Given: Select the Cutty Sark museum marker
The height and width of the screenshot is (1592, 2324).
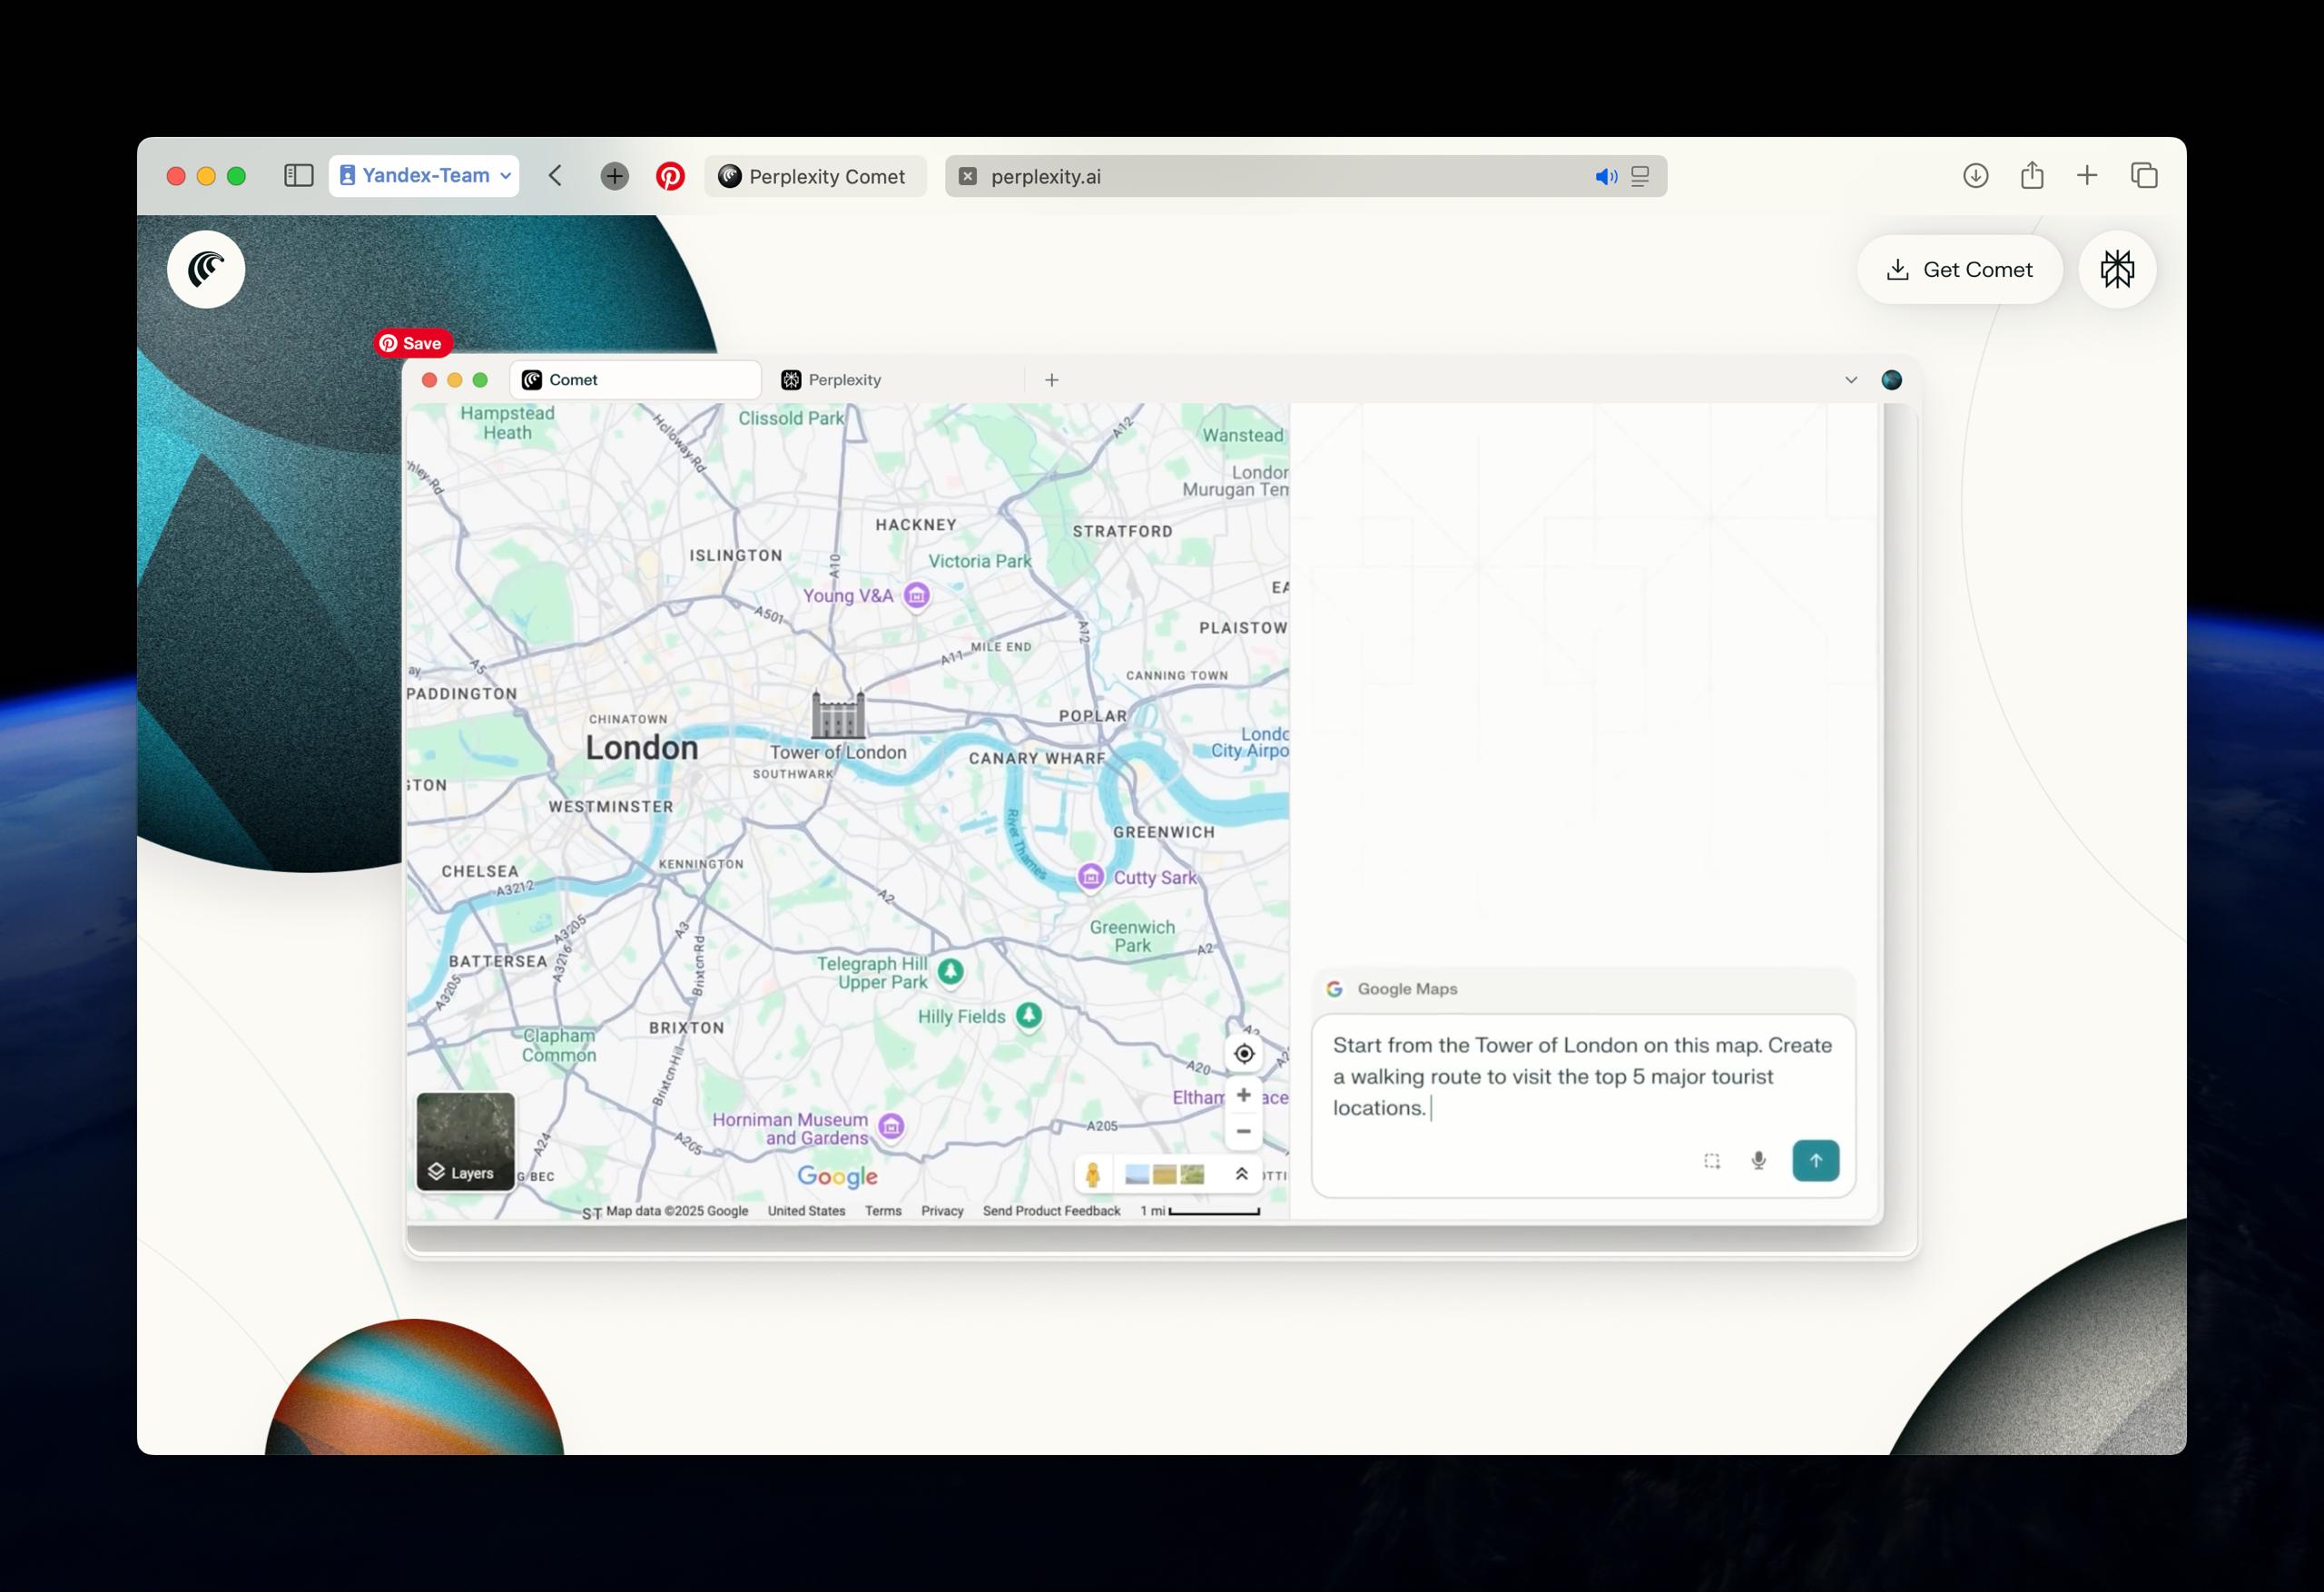Looking at the screenshot, I should 1090,877.
